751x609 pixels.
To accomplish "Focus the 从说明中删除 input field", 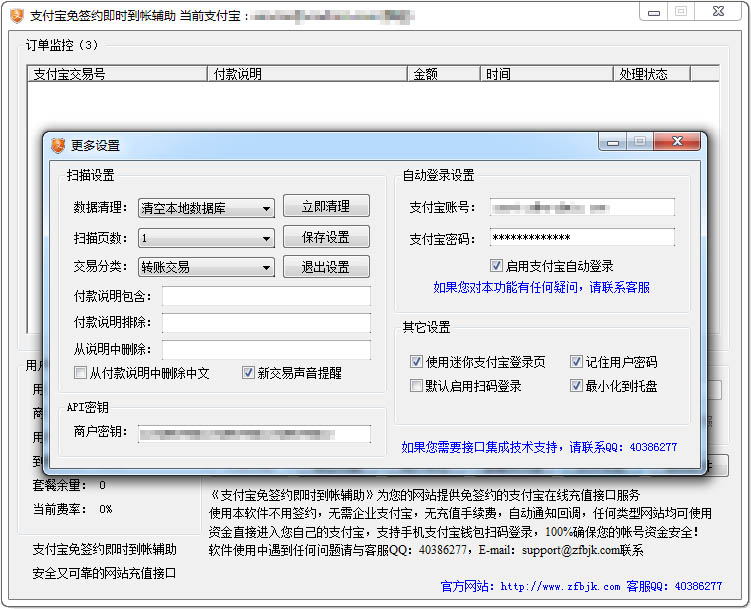I will point(266,350).
